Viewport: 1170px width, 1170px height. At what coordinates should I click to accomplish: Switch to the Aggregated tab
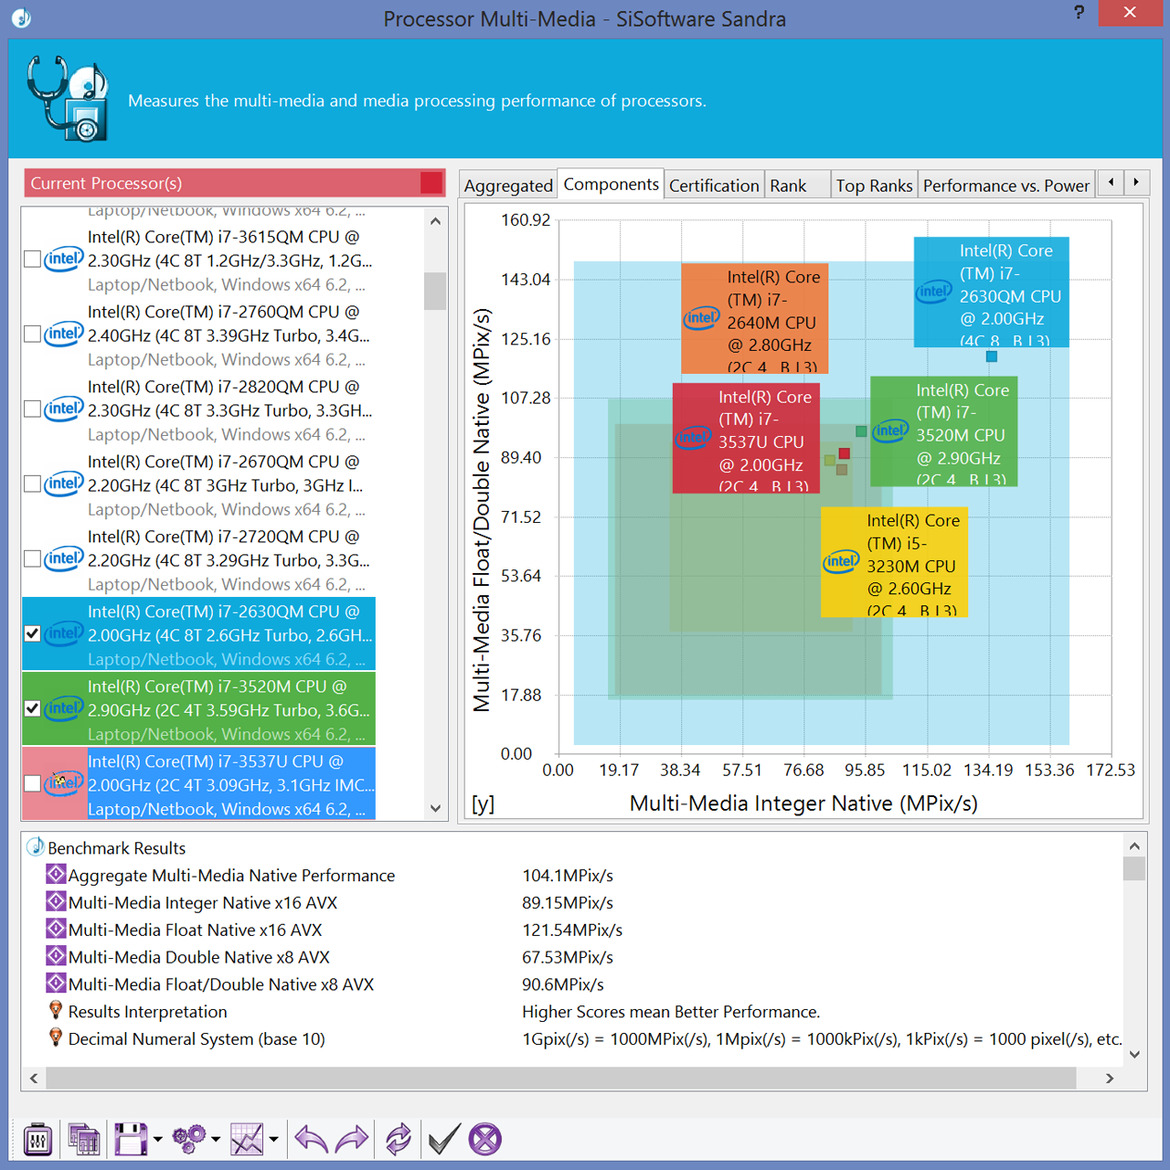pos(508,185)
